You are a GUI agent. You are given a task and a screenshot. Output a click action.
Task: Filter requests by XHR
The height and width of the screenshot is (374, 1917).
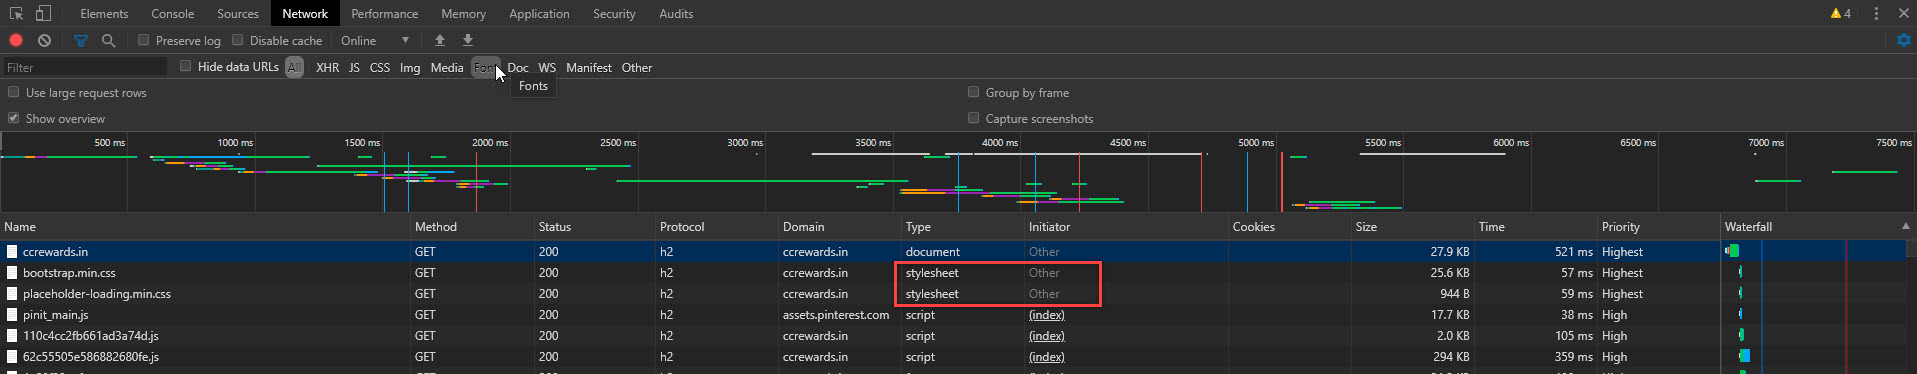[328, 67]
